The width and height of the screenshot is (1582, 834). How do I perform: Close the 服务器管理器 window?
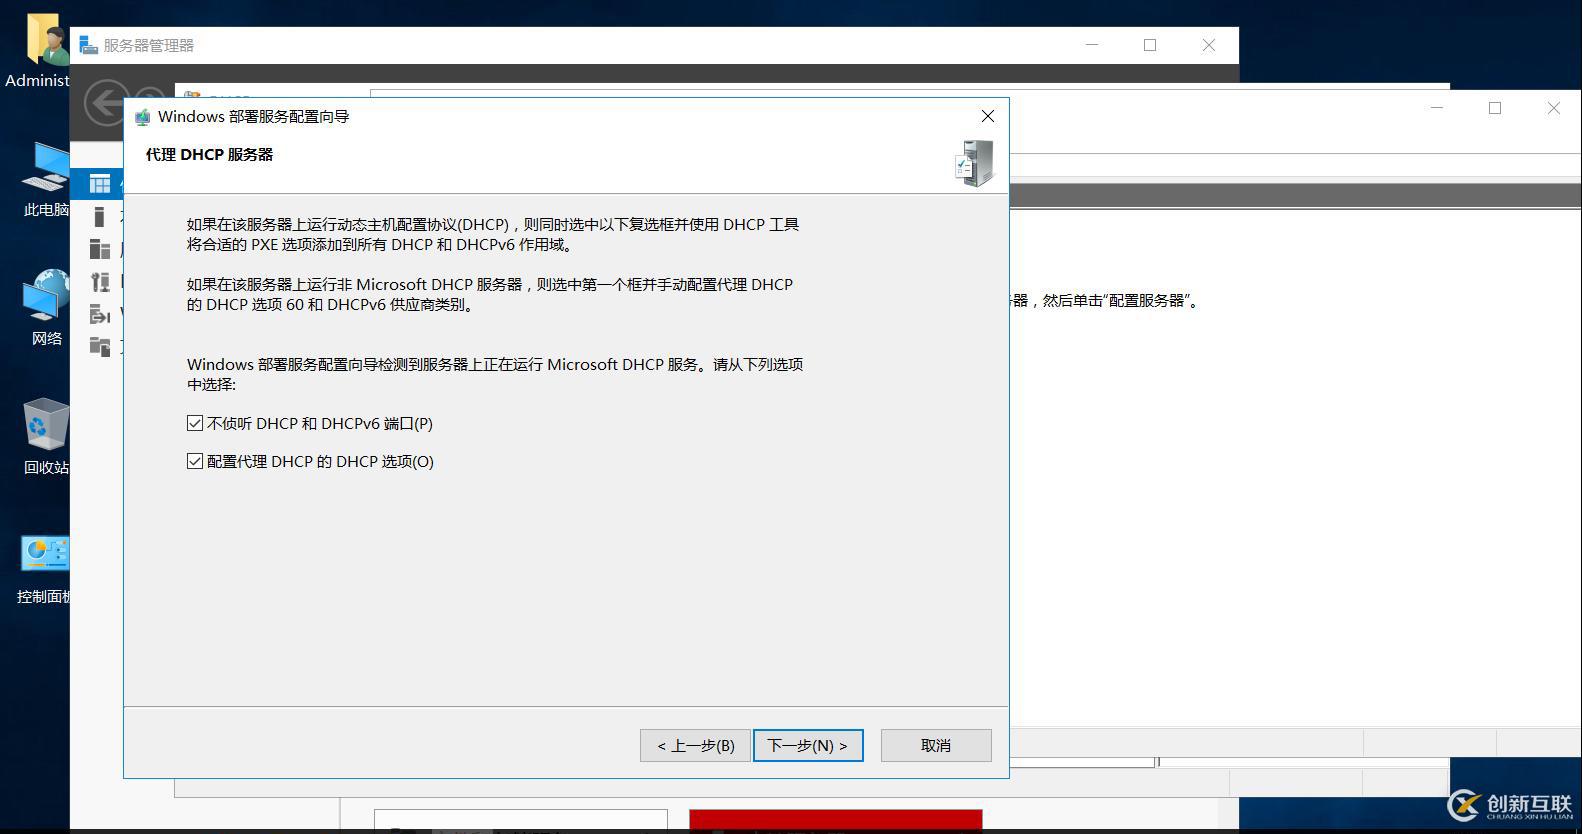(1209, 45)
